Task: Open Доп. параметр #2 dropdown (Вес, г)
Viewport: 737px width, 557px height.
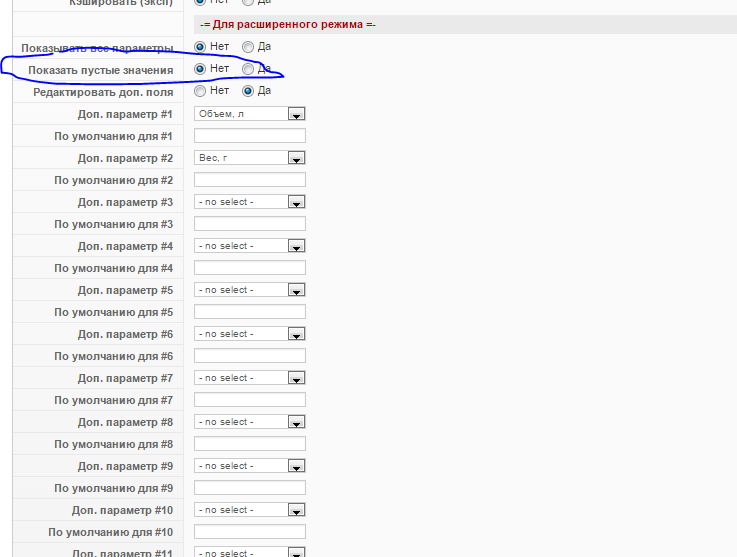Action: pyautogui.click(x=250, y=158)
